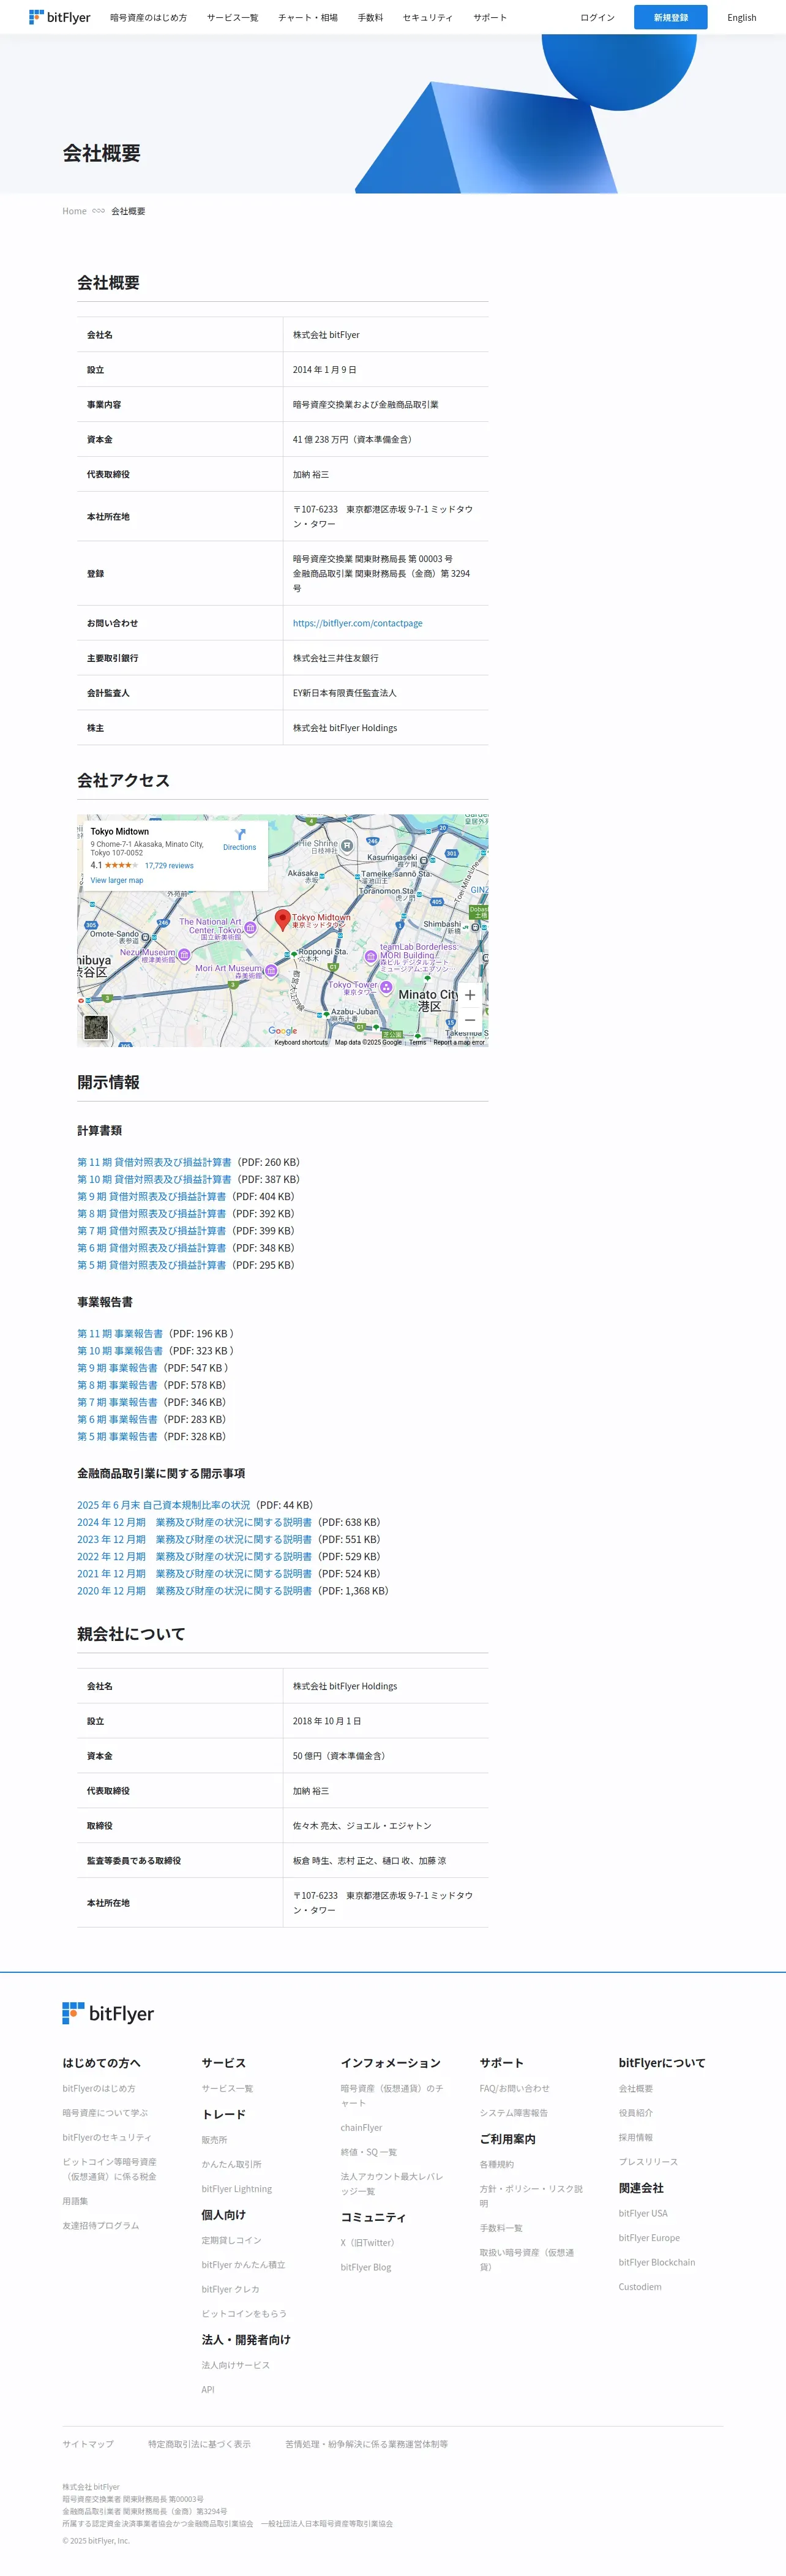Image resolution: width=786 pixels, height=2576 pixels.
Task: Click the 新規登録 button
Action: pos(670,17)
